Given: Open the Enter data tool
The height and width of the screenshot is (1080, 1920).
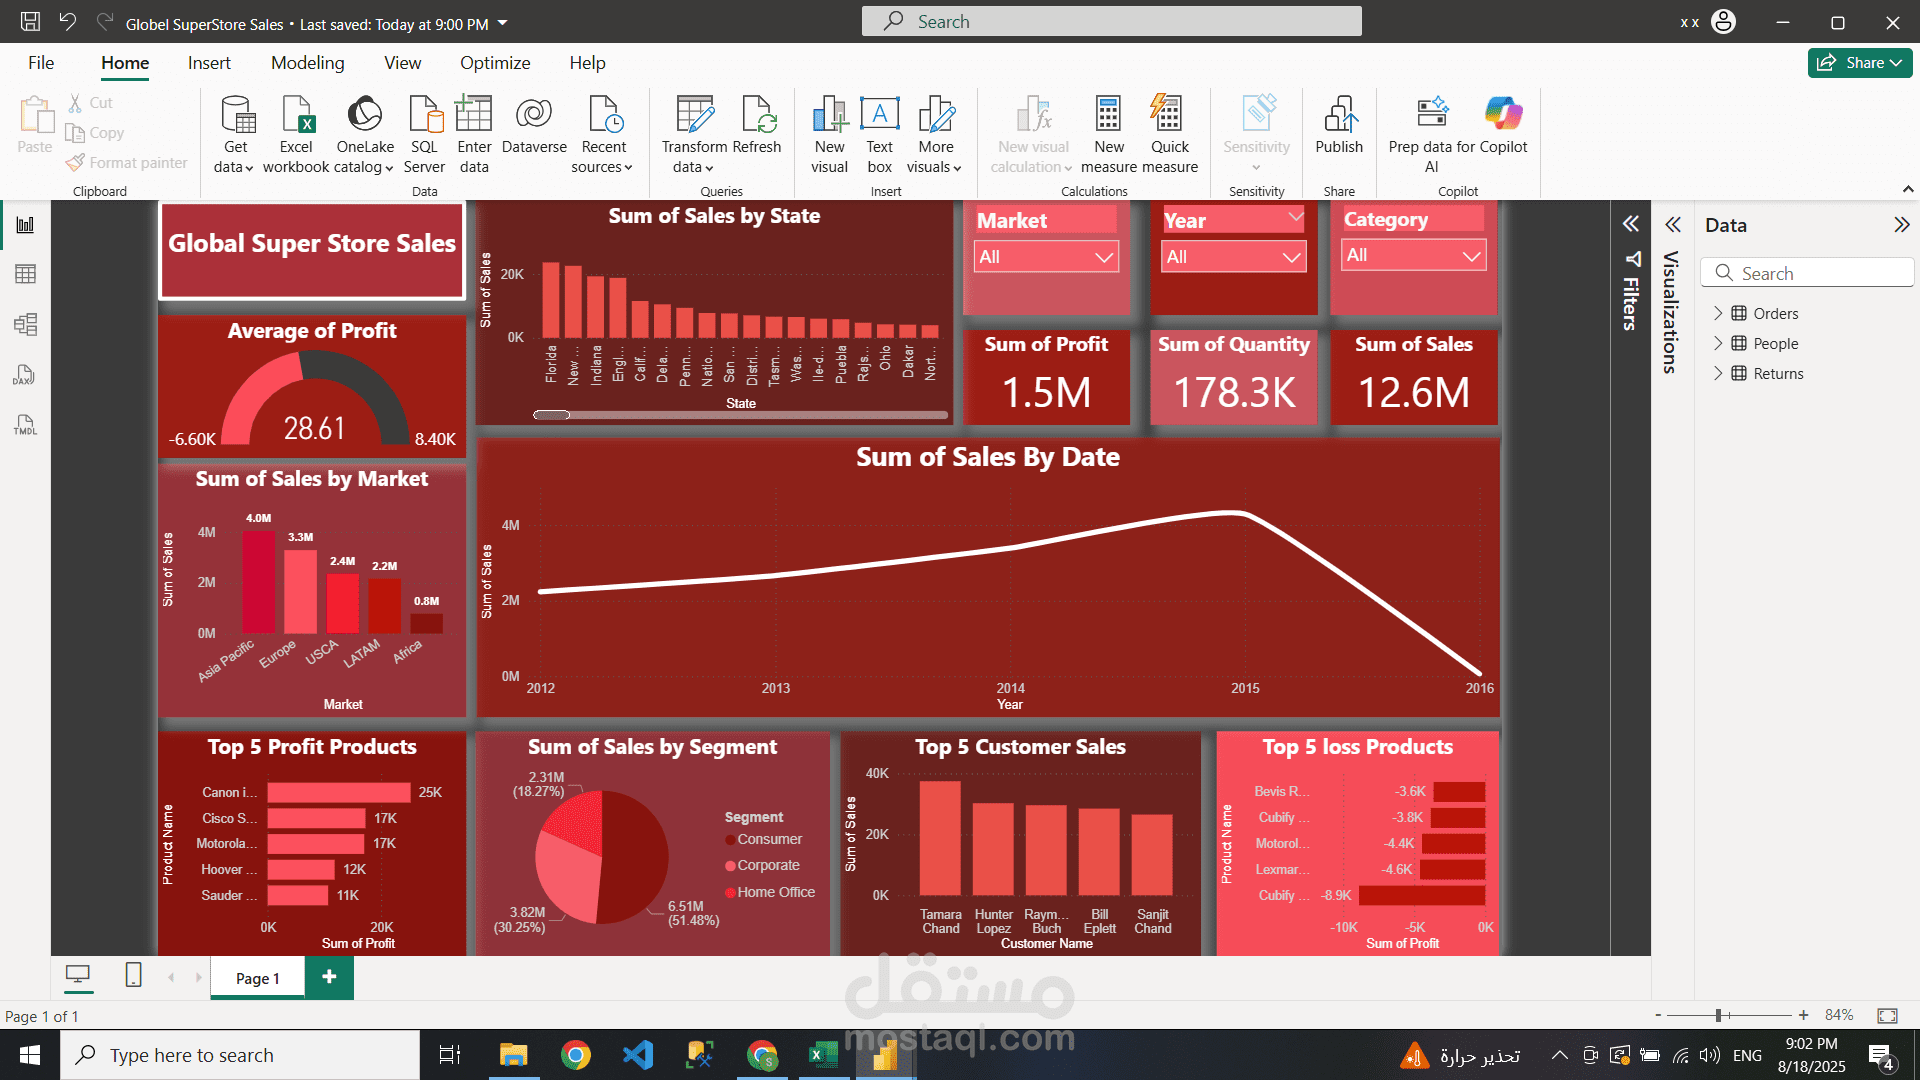Looking at the screenshot, I should 474,135.
